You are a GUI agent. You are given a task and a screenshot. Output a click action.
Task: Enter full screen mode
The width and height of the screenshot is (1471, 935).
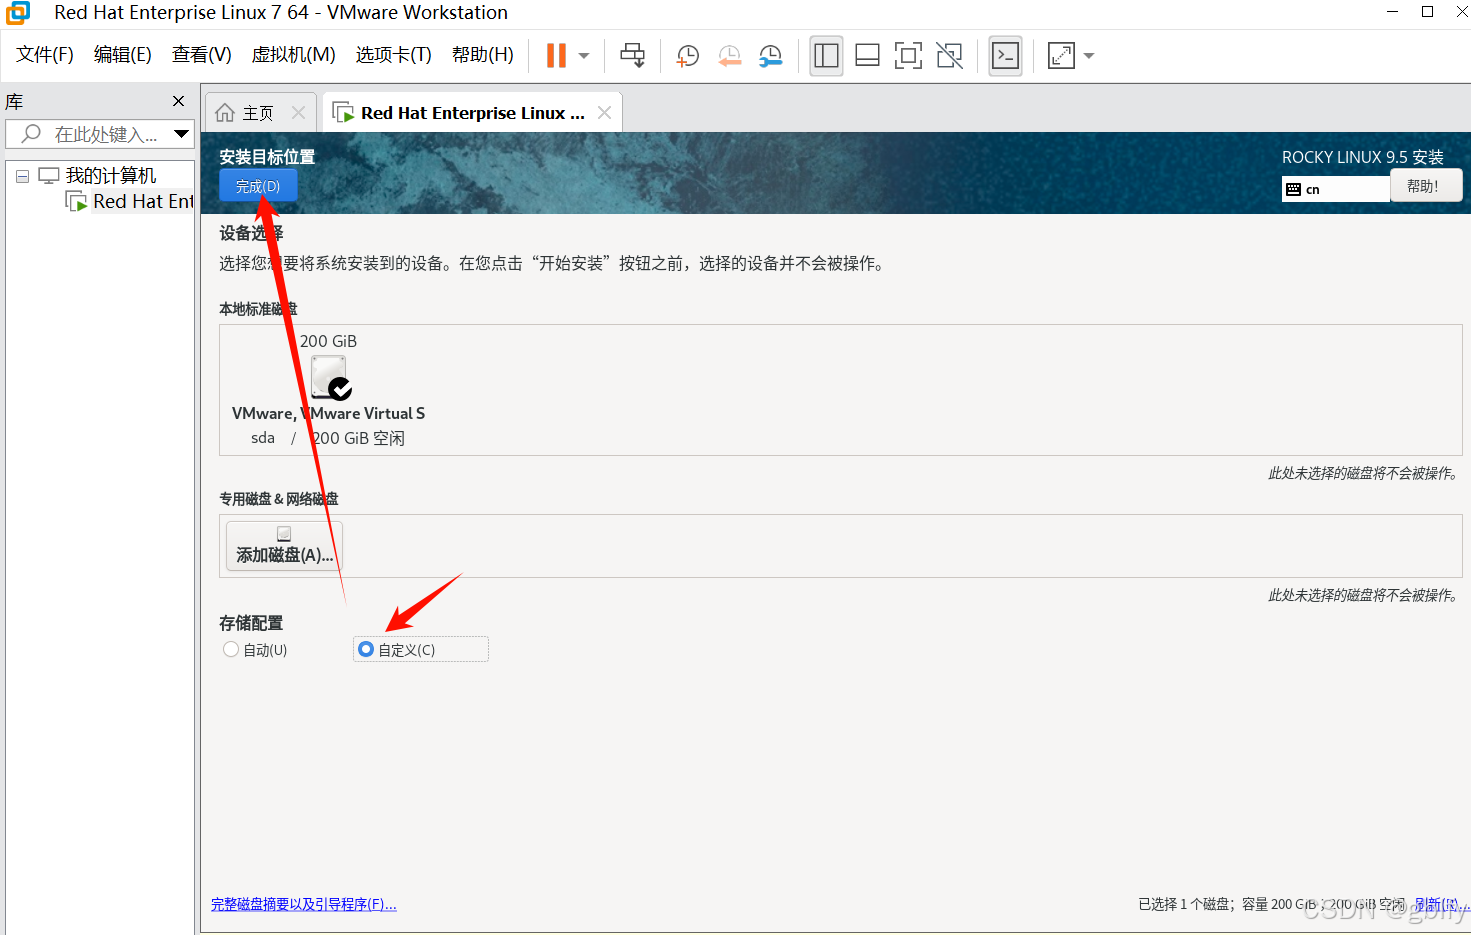coord(908,56)
